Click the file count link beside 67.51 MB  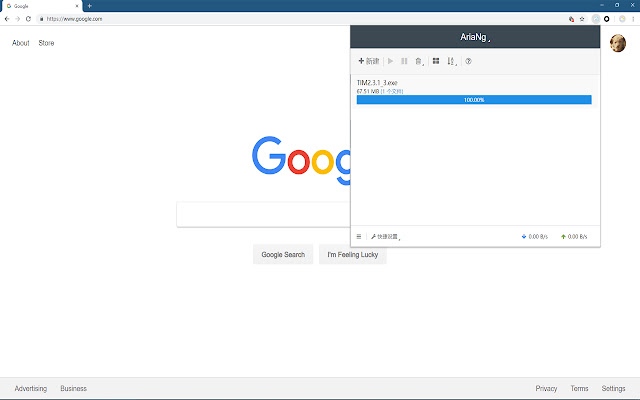(392, 91)
